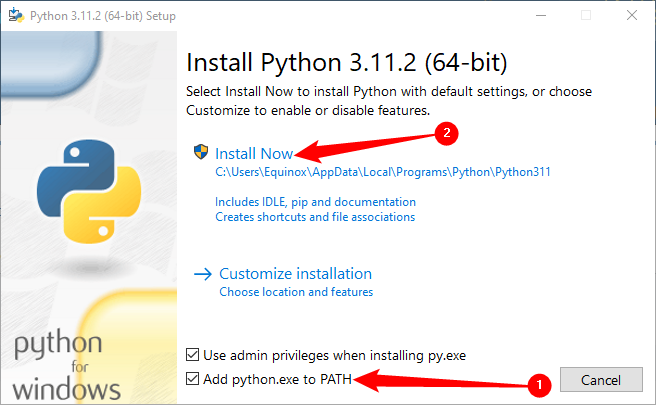The width and height of the screenshot is (656, 405).
Task: Click the shield icon beside Install Now
Action: point(202,153)
